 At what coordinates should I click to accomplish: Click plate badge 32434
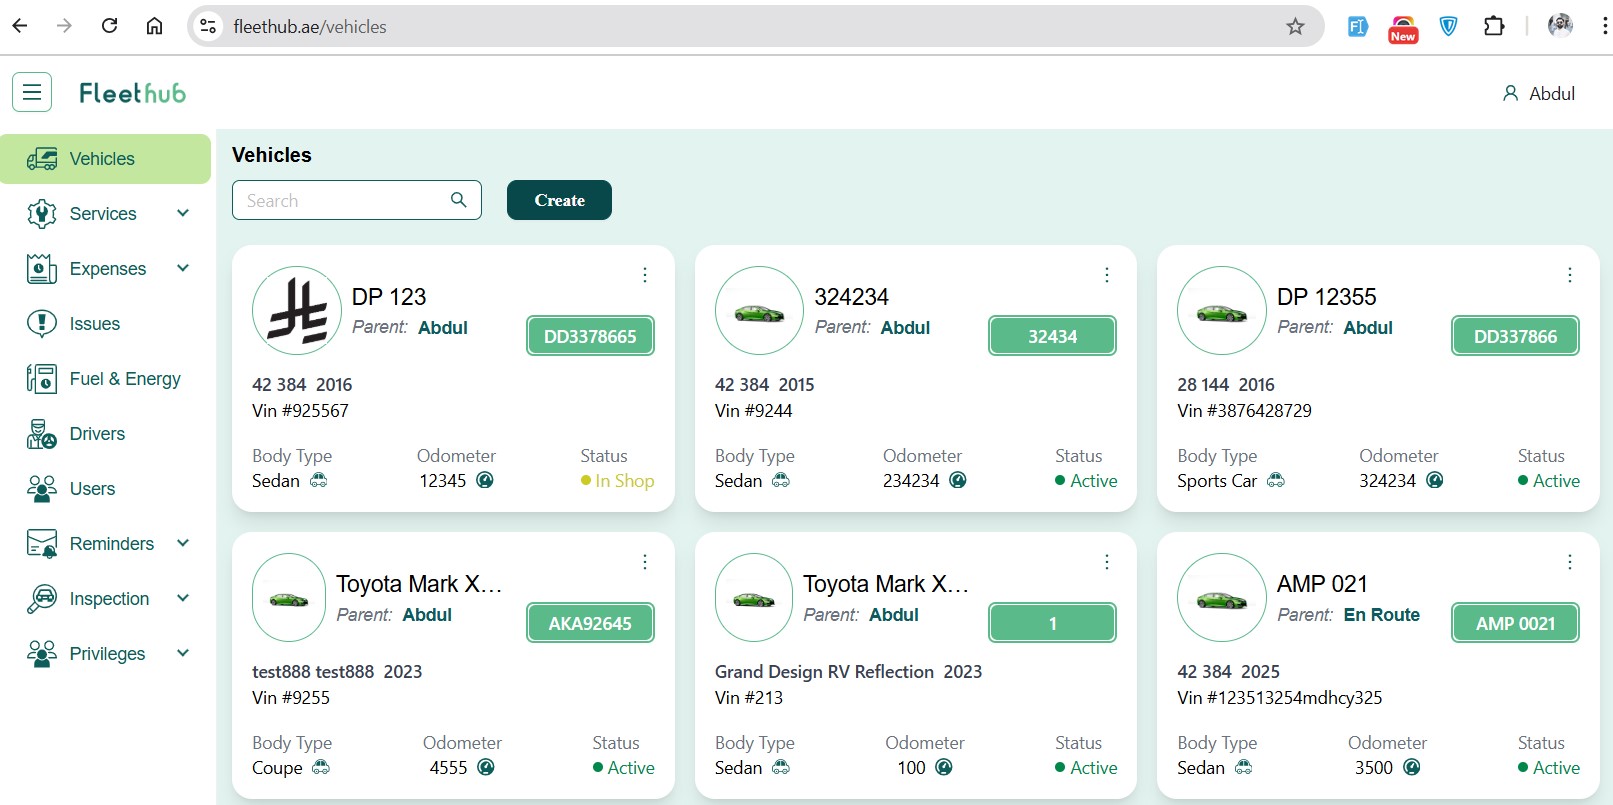coord(1052,336)
